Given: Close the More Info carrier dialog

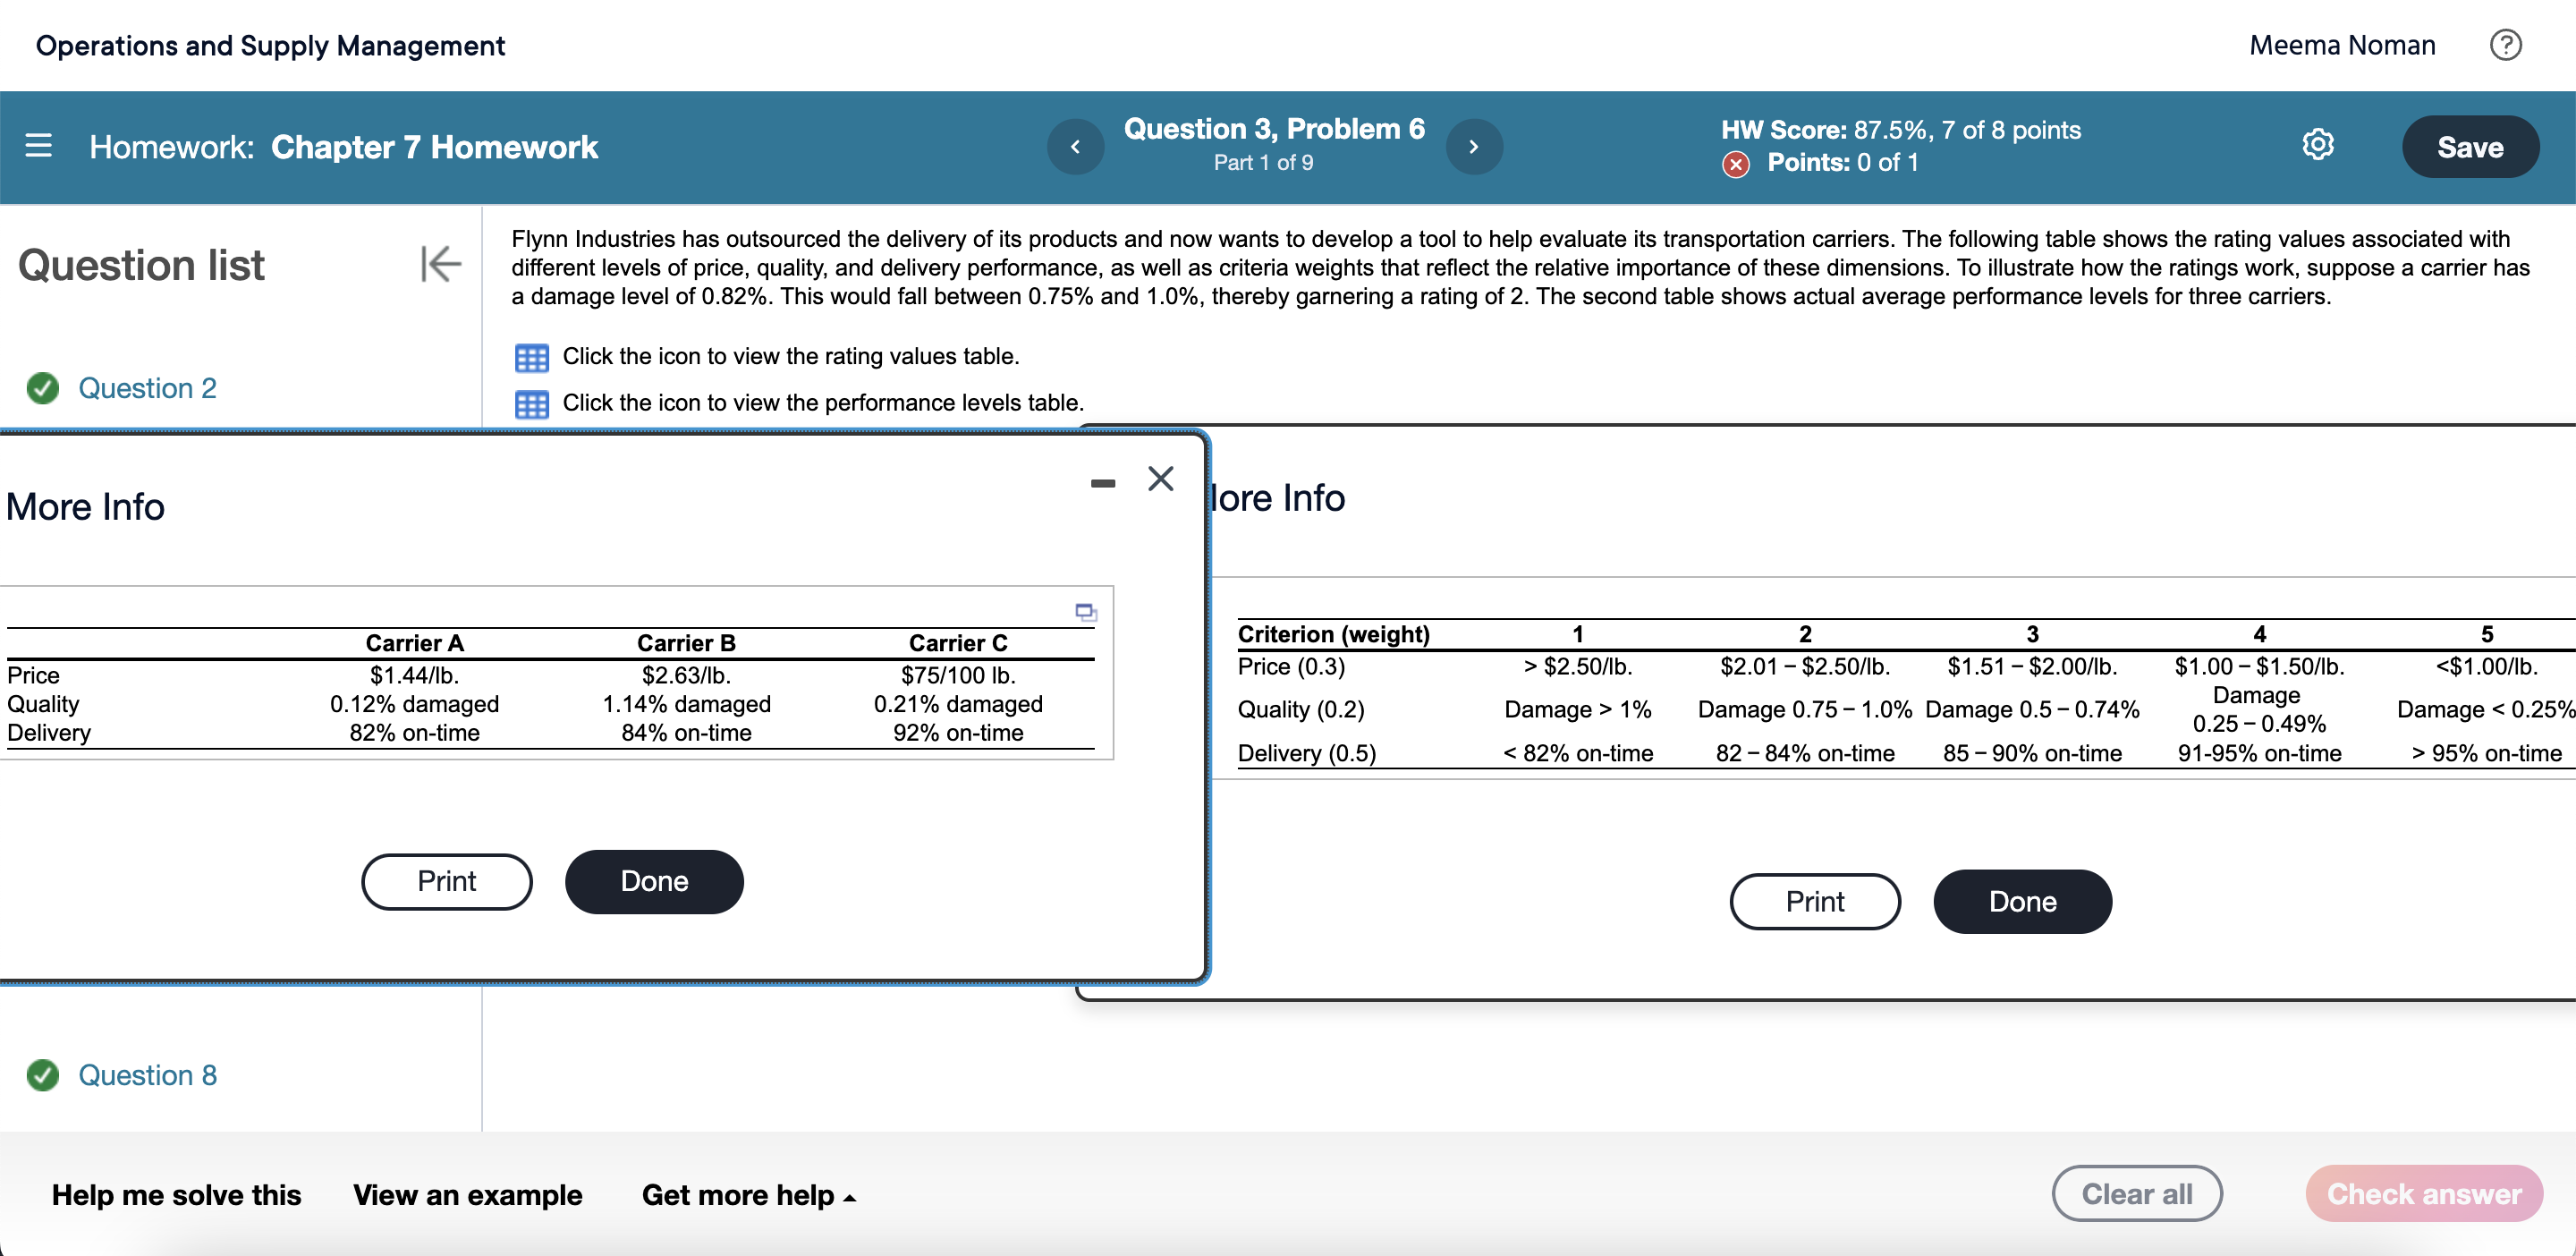Looking at the screenshot, I should [1160, 479].
